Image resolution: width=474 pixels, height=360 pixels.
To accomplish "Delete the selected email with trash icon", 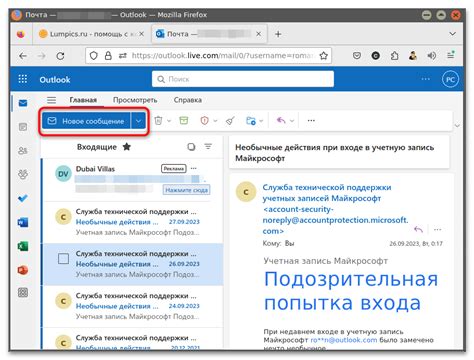I will pyautogui.click(x=158, y=121).
